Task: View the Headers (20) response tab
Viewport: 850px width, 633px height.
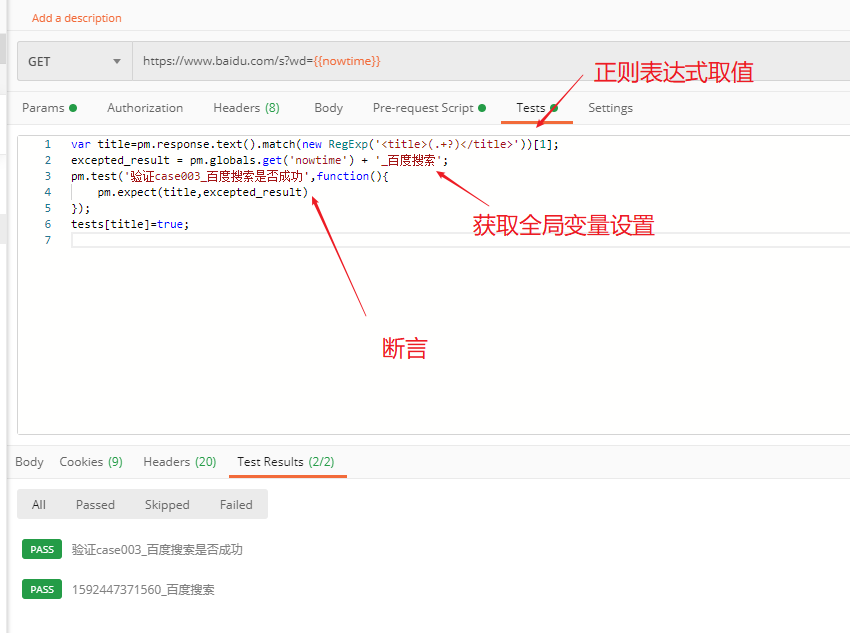Action: [x=180, y=462]
